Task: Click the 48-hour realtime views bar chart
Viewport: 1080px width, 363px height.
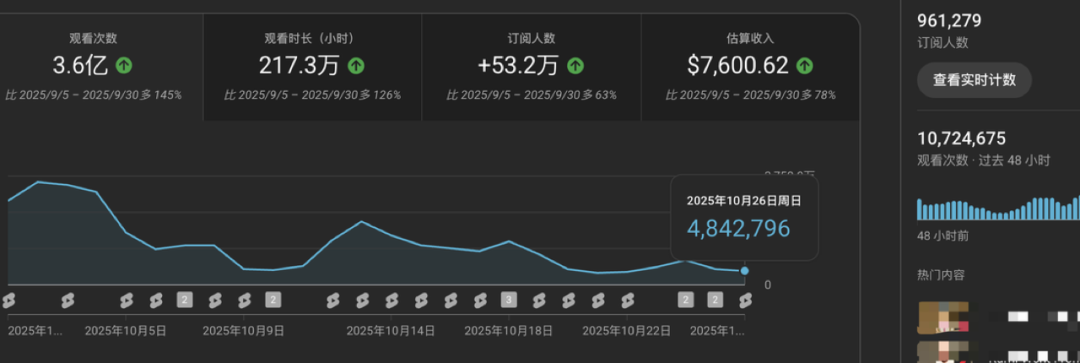Action: (x=999, y=208)
